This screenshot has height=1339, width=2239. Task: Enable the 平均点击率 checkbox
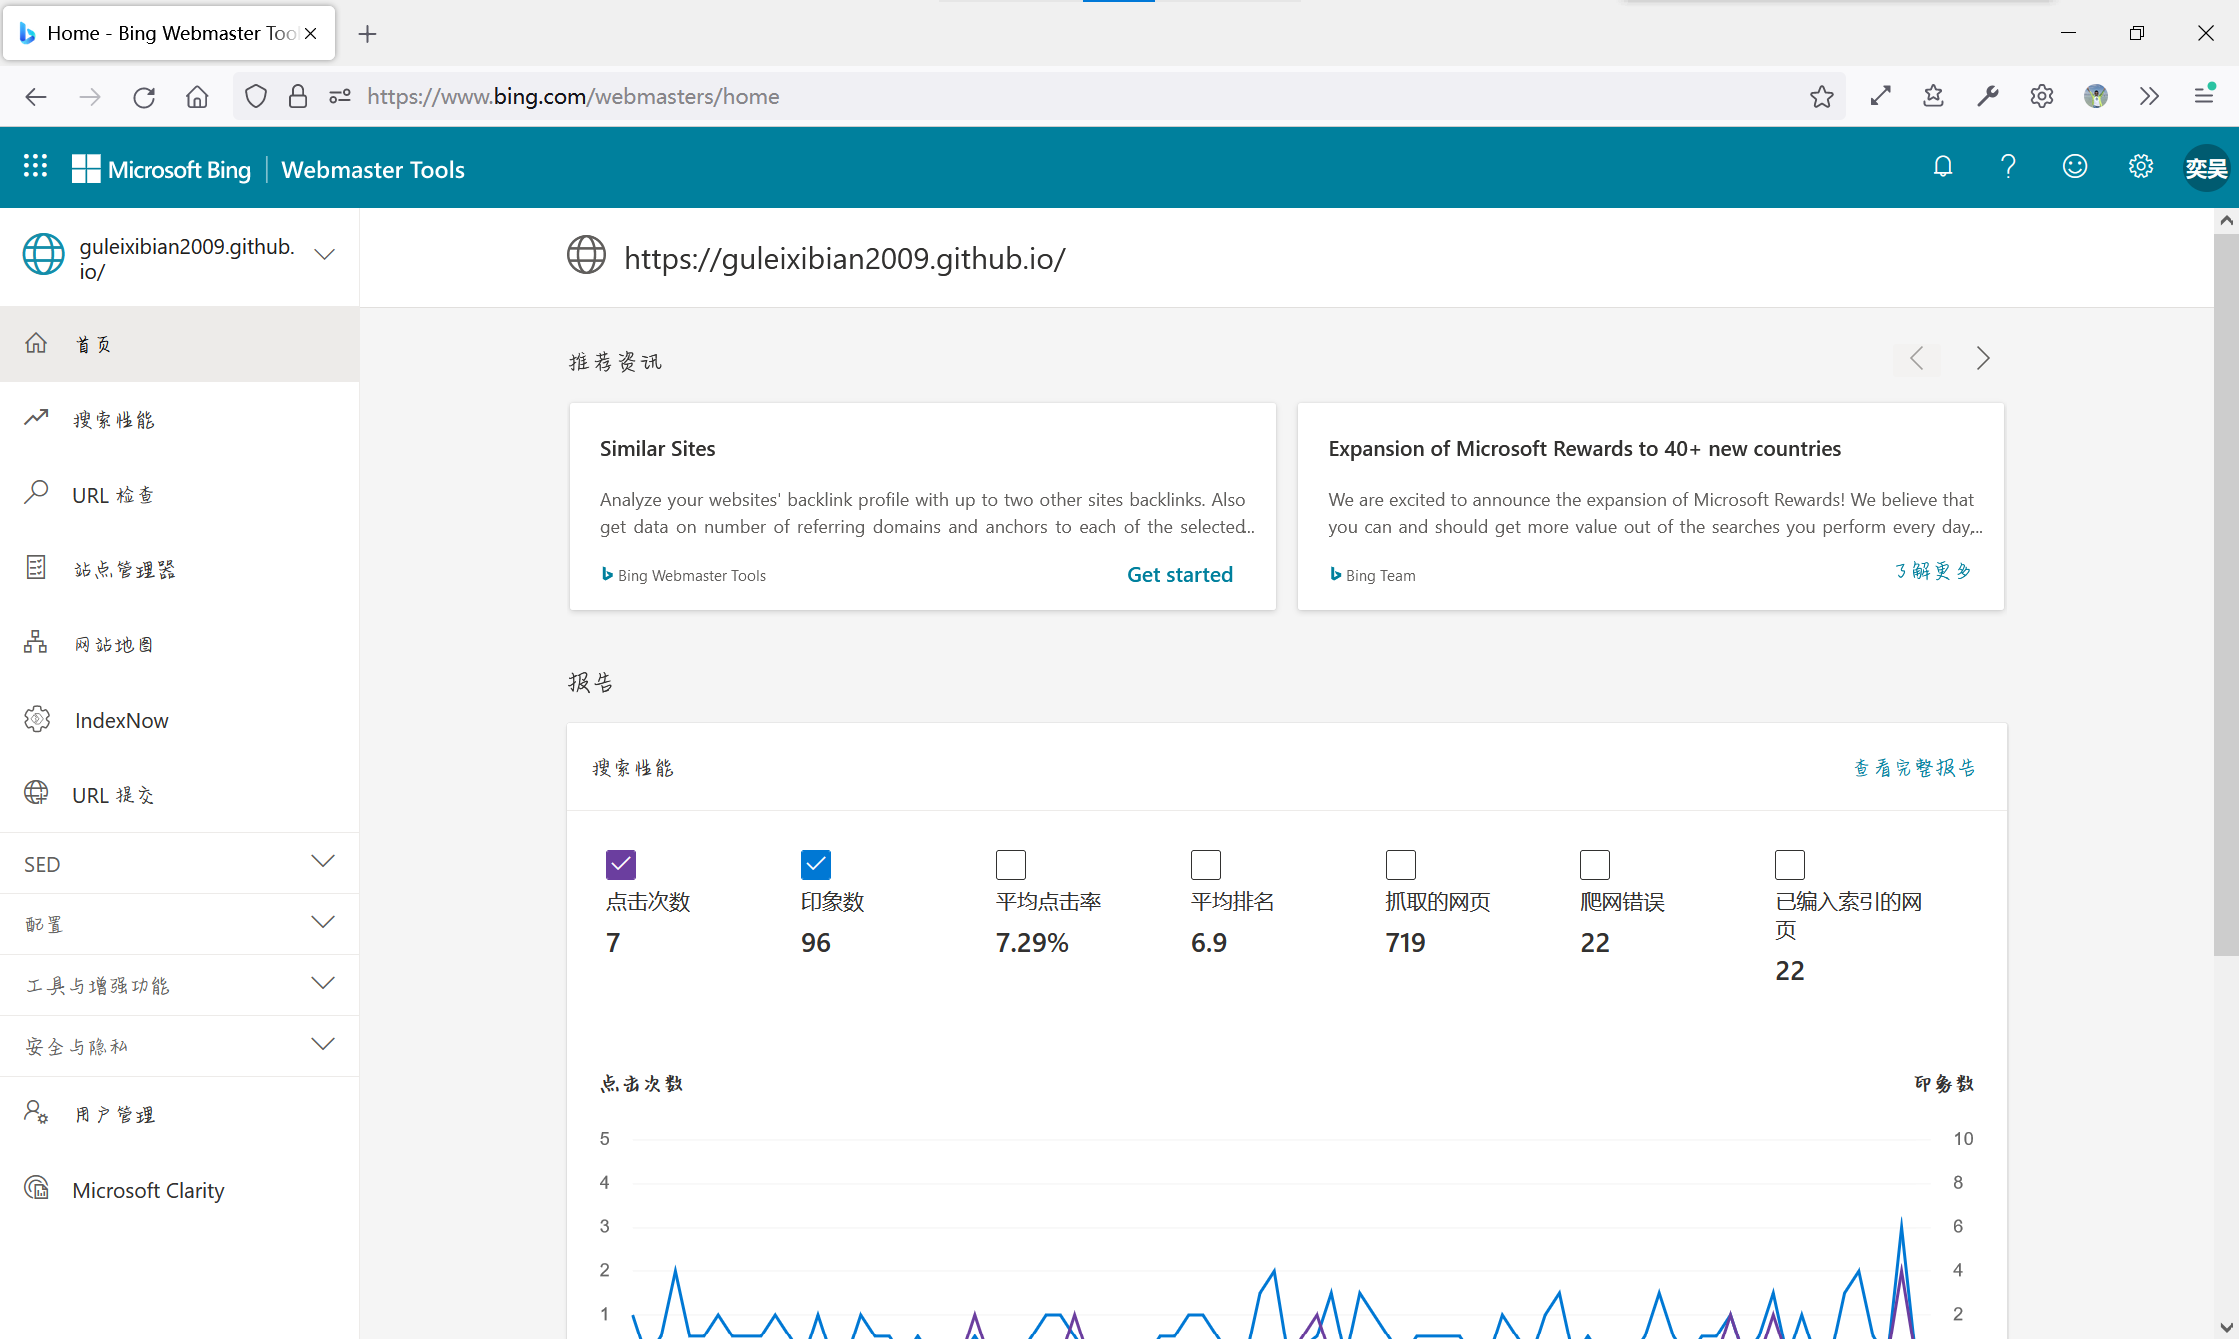[1010, 864]
